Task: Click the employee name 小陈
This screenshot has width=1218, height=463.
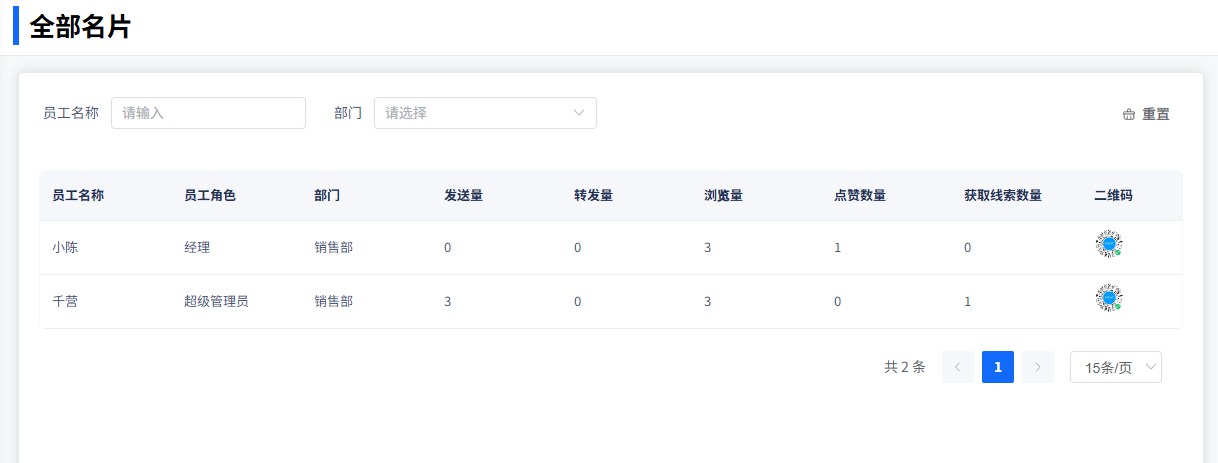Action: pos(65,247)
